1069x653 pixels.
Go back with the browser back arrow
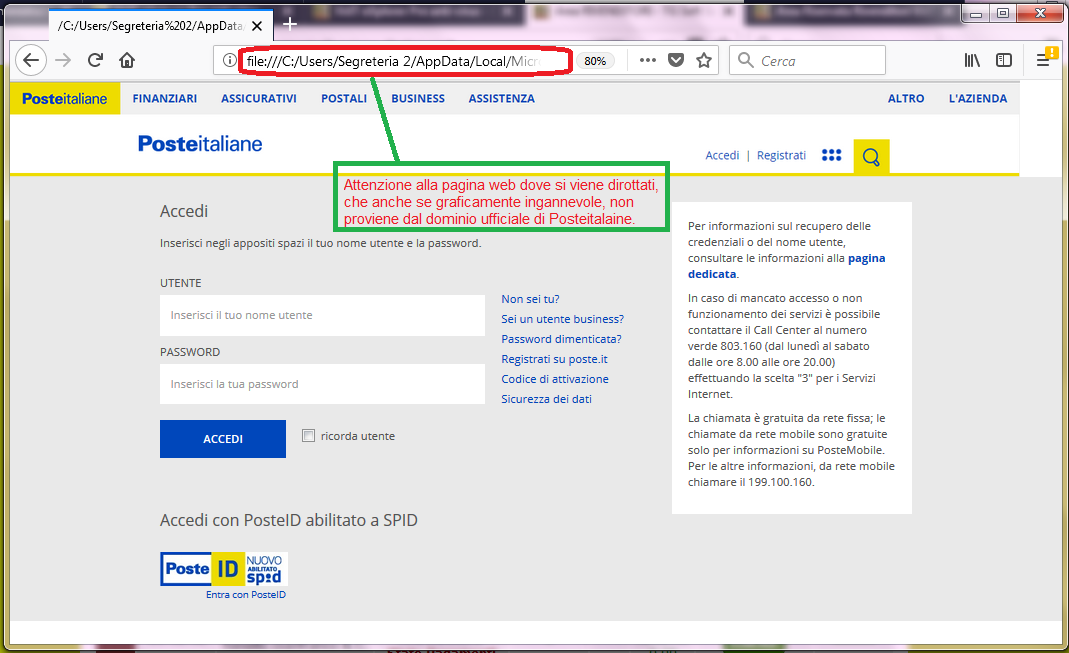[31, 61]
